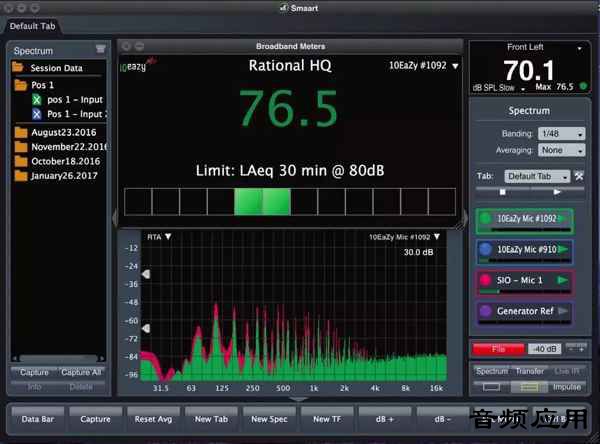Screen dimensions: 600x444
Task: Click the 70.1 SPL readout
Action: tap(529, 70)
